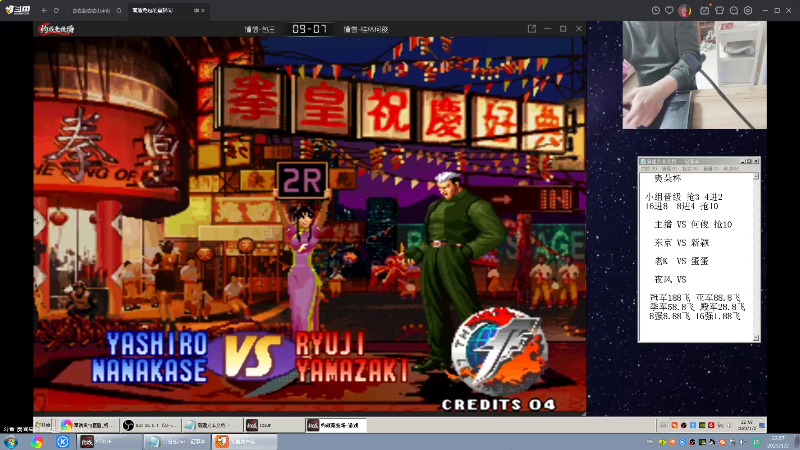Launch the blue K taskbar icon
800x450 pixels.
coord(63,441)
